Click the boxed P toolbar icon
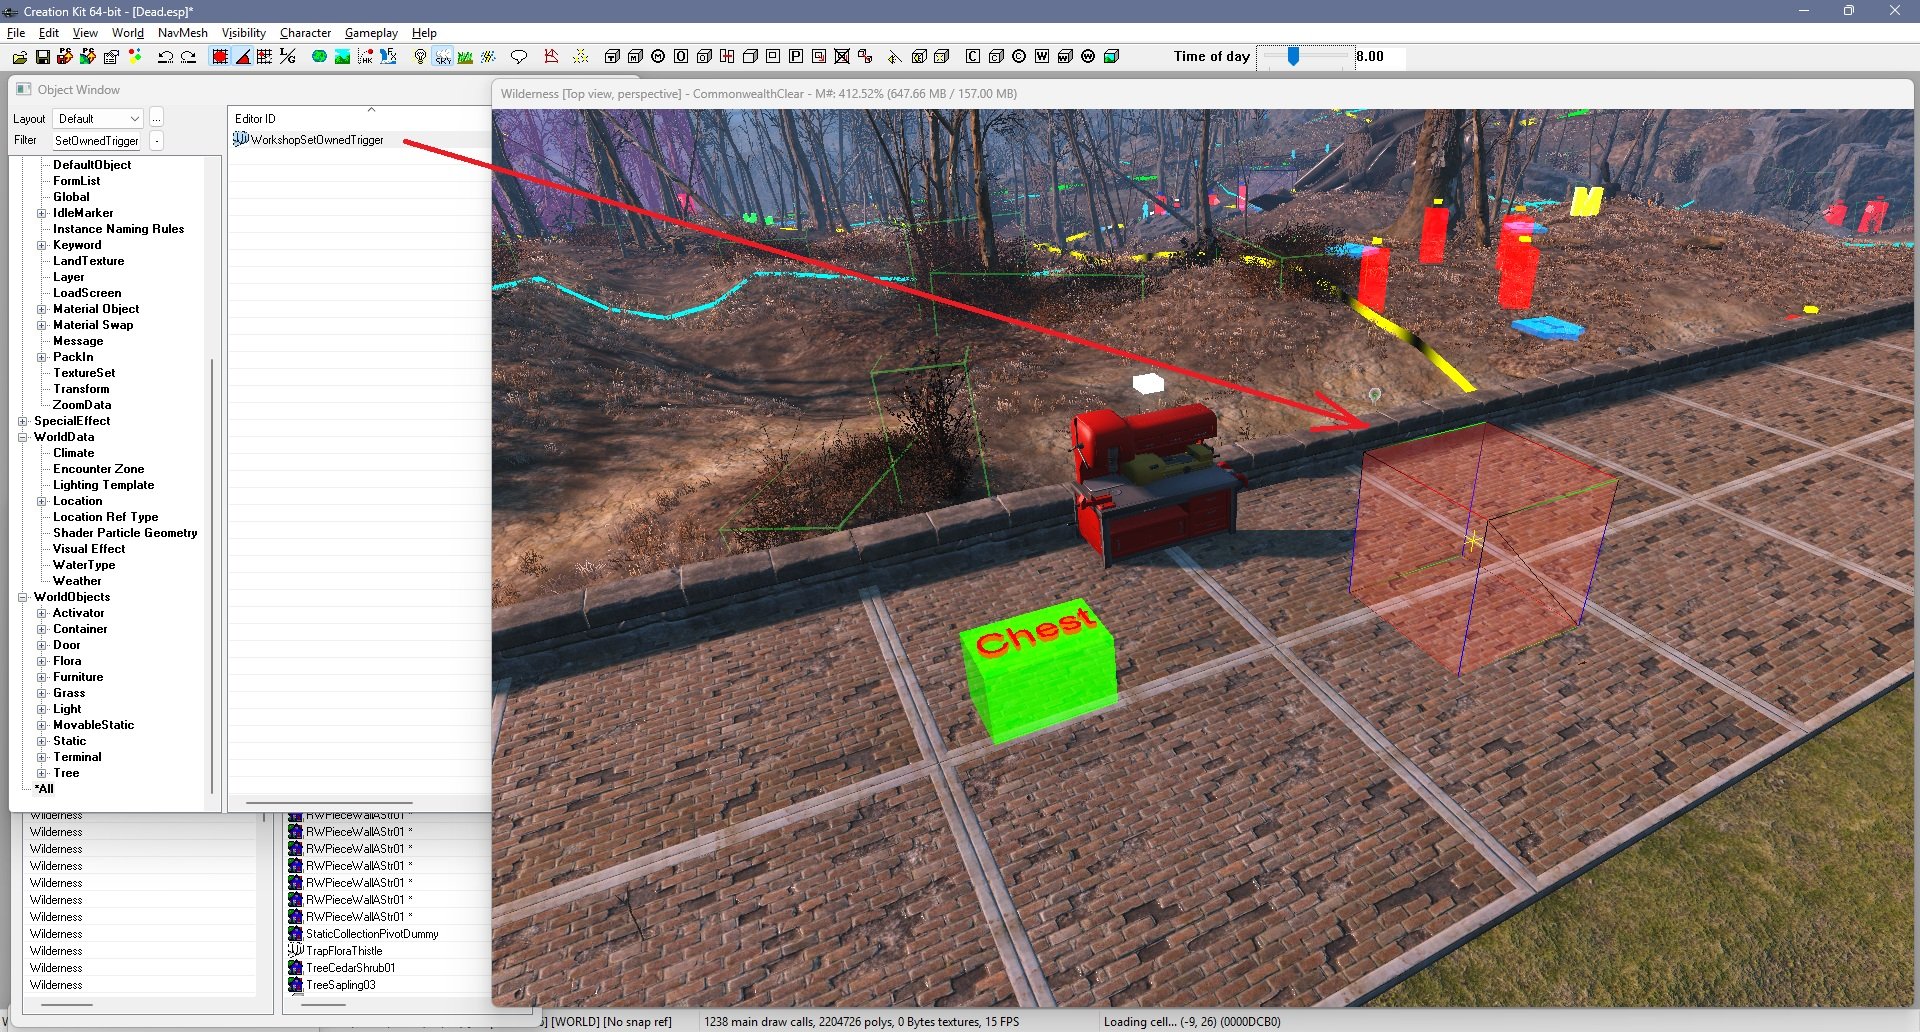Viewport: 1920px width, 1032px height. click(x=796, y=57)
